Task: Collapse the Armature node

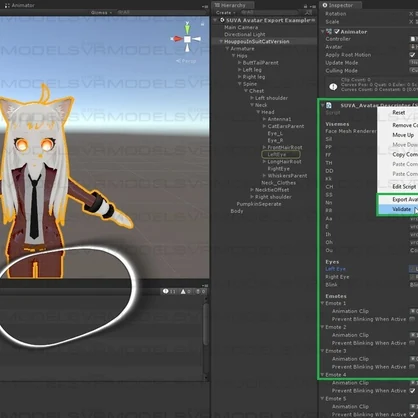Action: (x=227, y=49)
